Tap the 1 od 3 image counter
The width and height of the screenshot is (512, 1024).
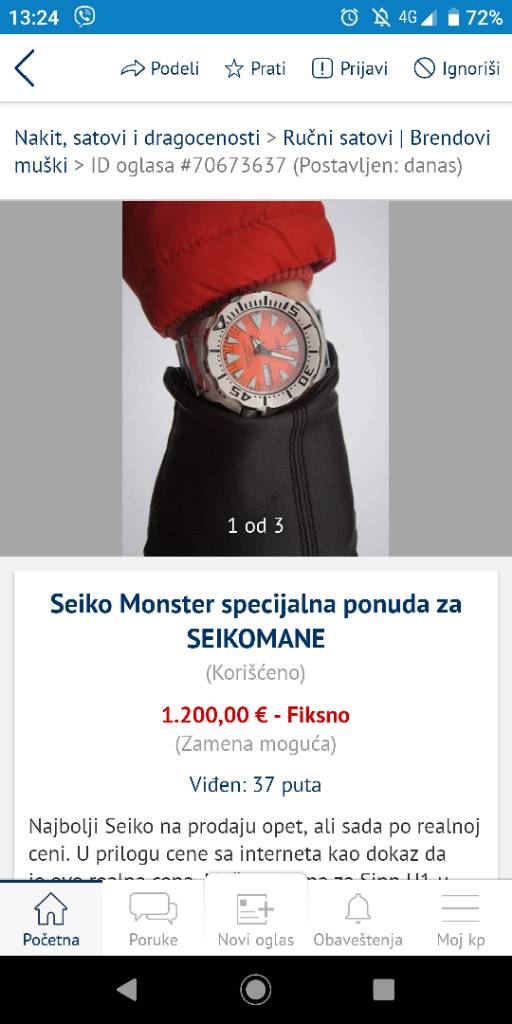click(x=255, y=525)
